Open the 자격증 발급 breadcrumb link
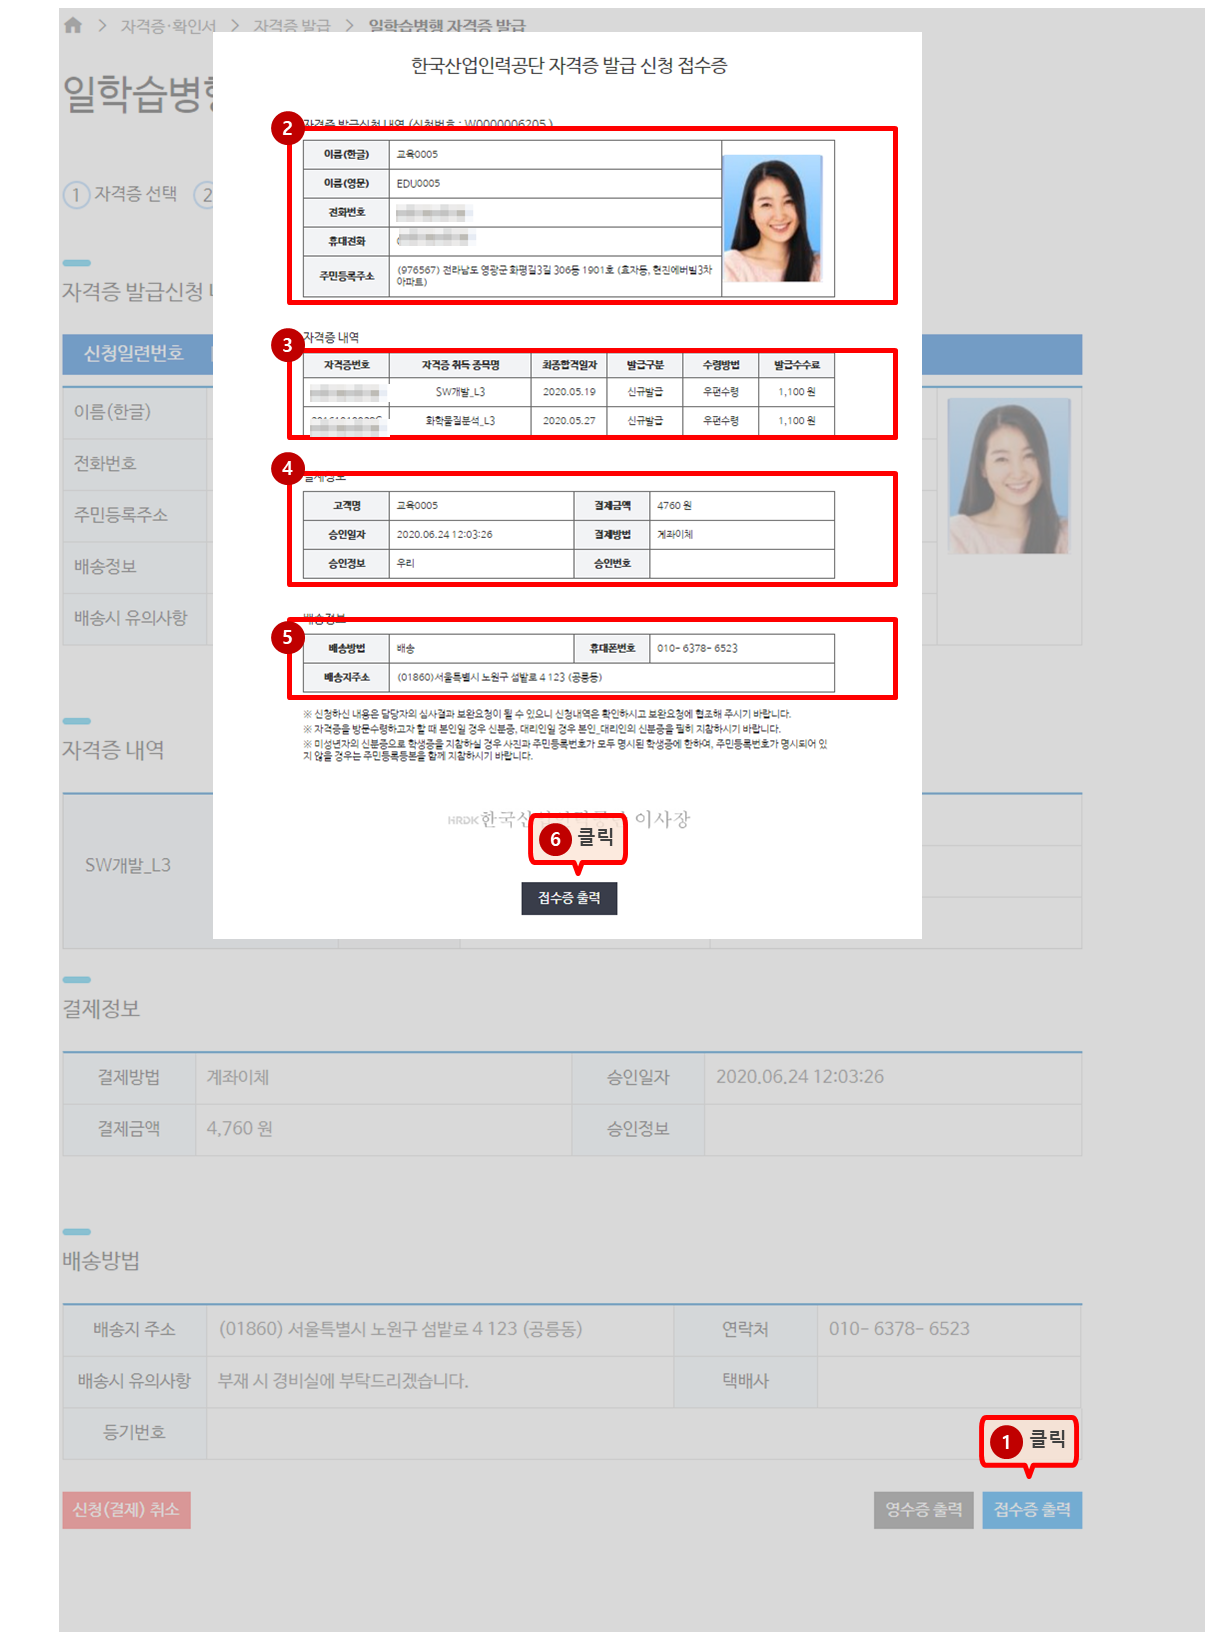Screen dimensions: 1205x1632 [291, 26]
